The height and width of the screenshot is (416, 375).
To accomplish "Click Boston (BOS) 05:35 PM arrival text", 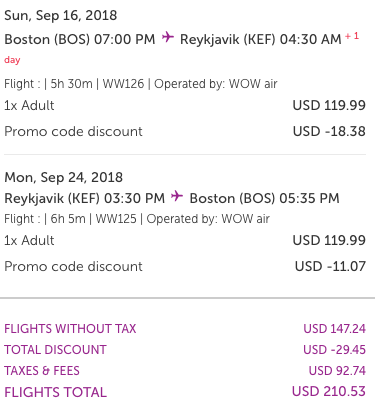I will [x=264, y=198].
